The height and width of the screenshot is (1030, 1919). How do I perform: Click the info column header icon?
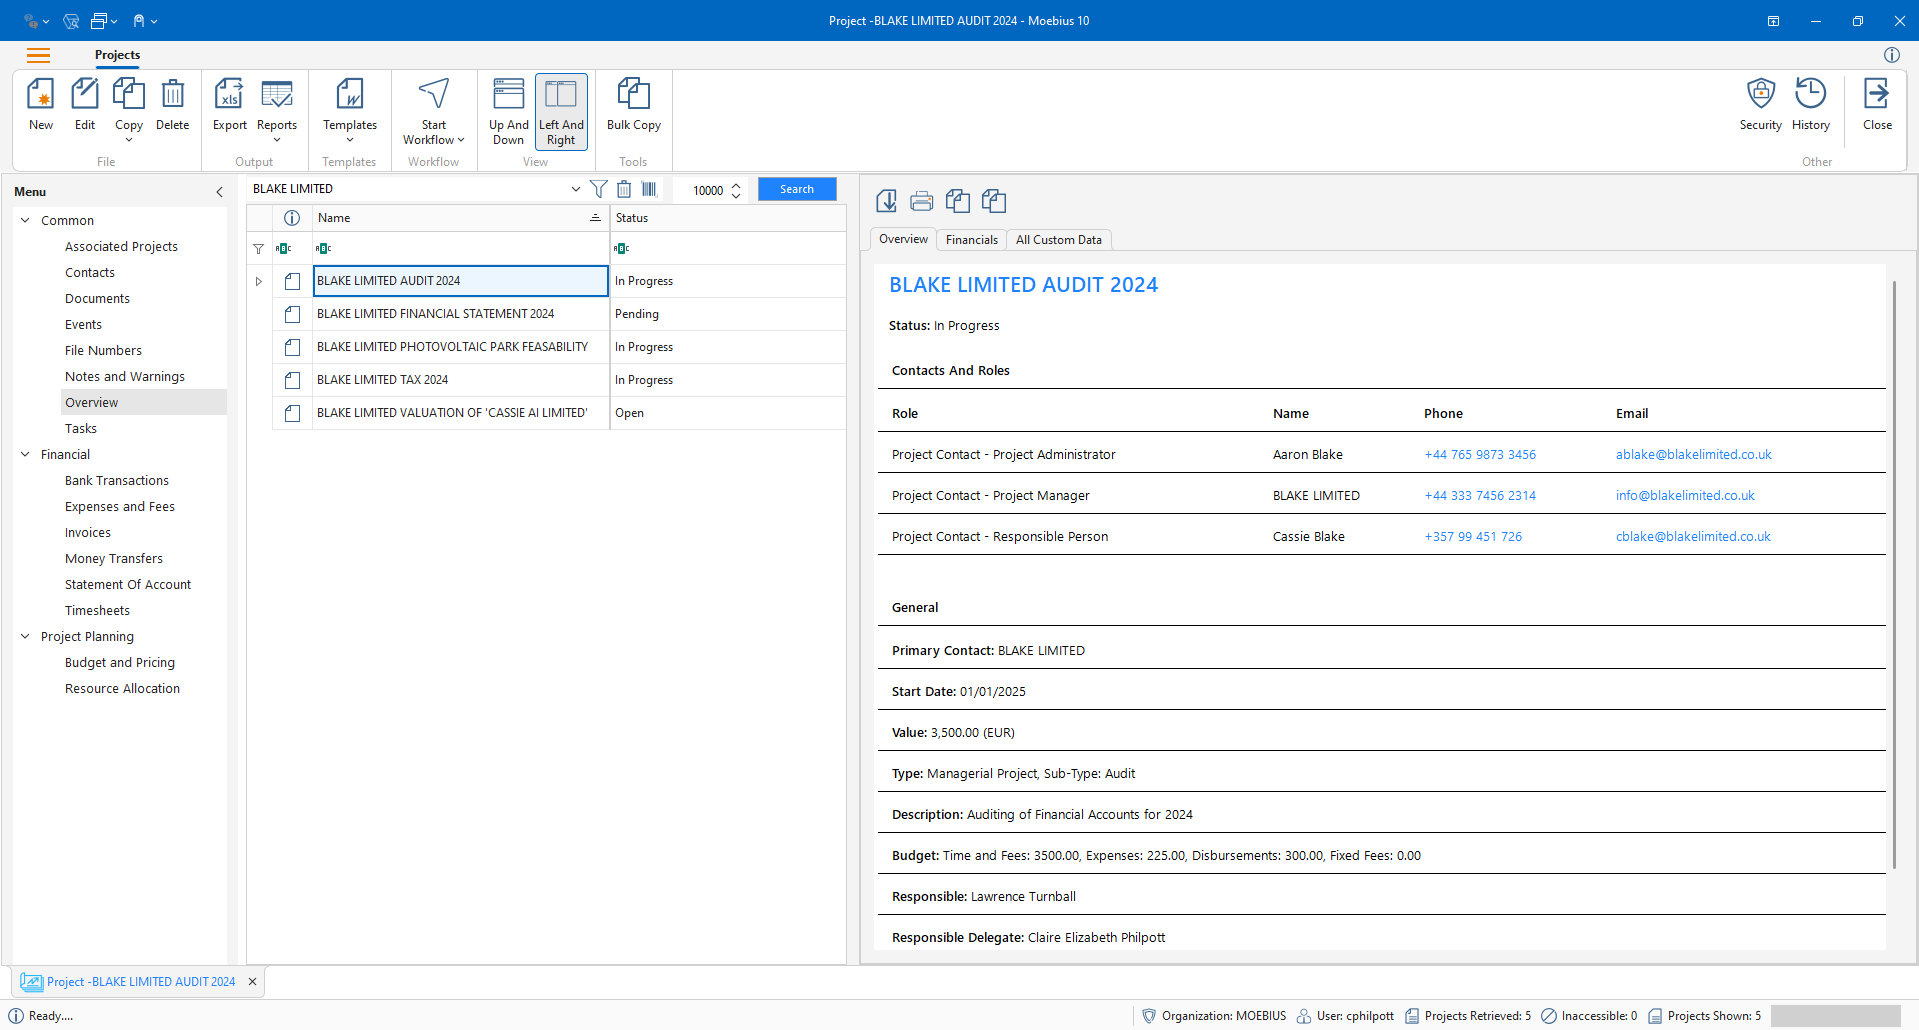[292, 218]
